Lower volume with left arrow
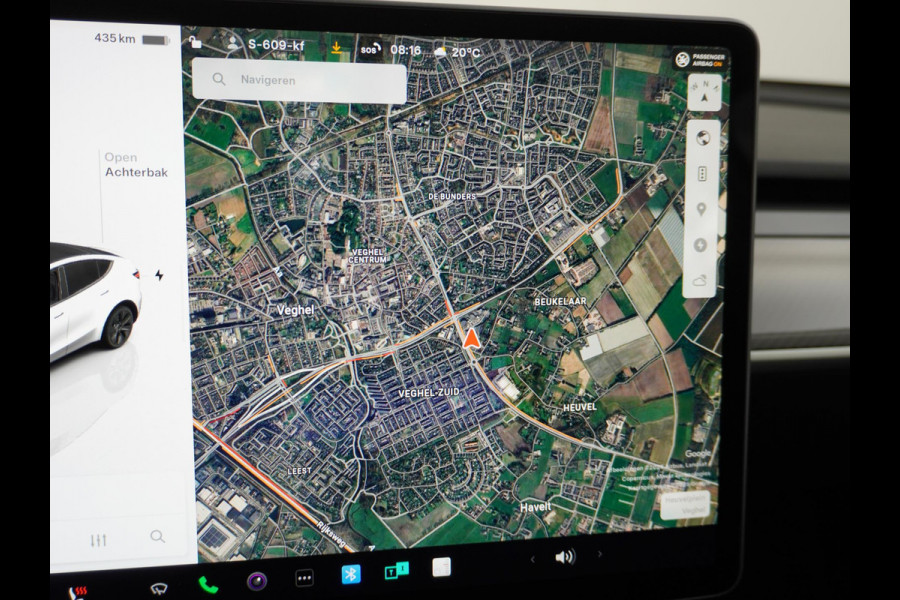Viewport: 900px width, 600px height. pyautogui.click(x=533, y=559)
